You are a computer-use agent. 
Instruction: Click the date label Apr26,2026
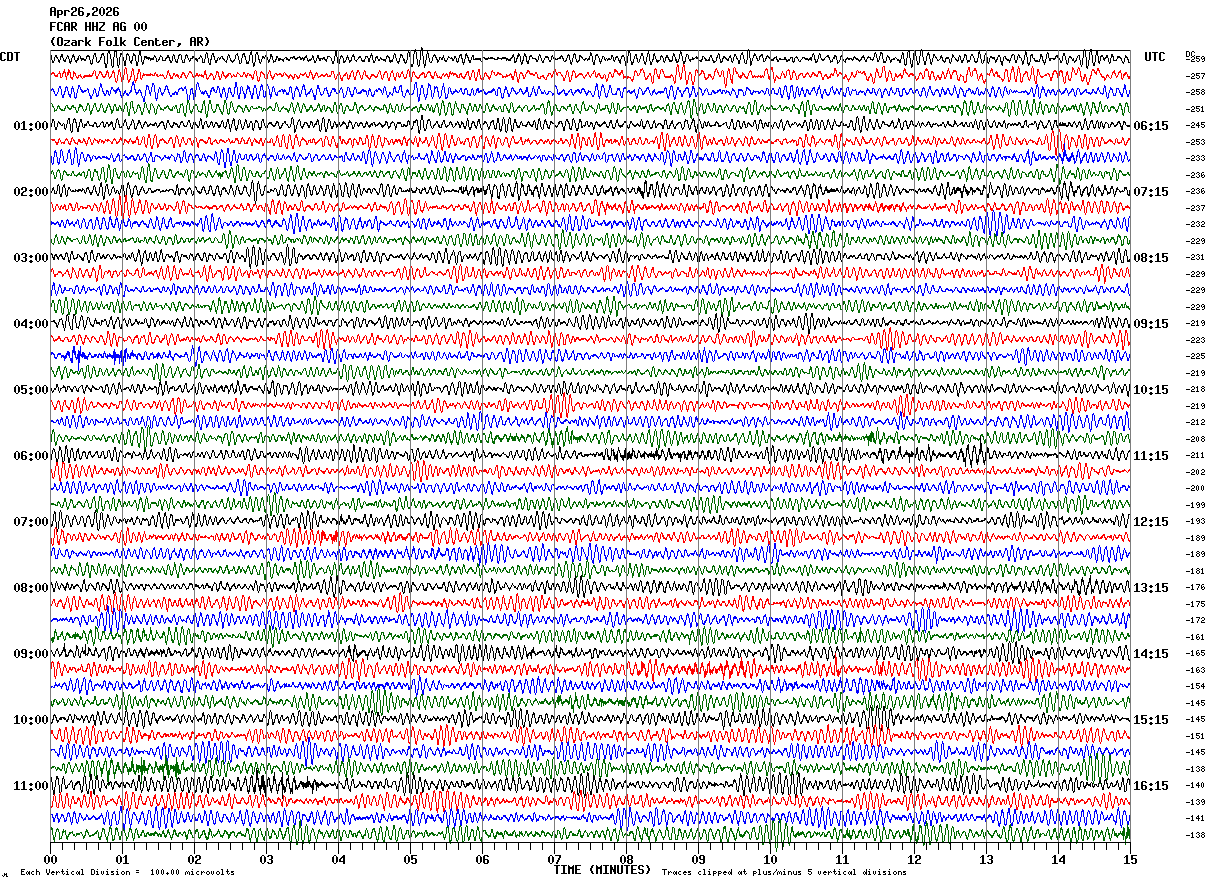pyautogui.click(x=84, y=12)
